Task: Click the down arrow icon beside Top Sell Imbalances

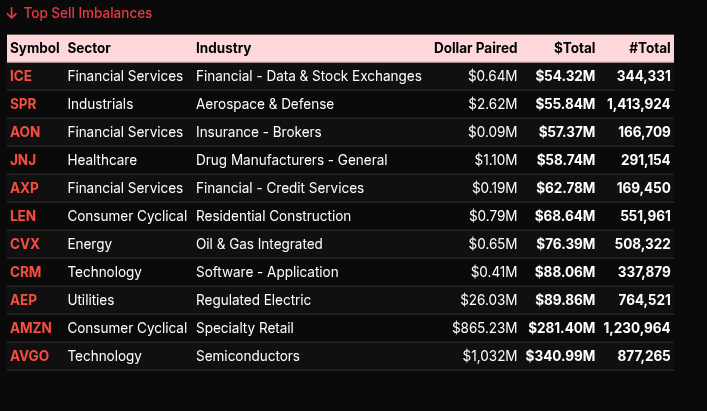Action: [x=12, y=14]
